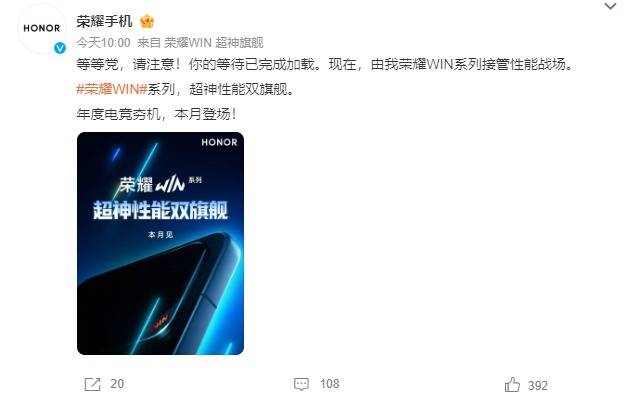Open the 荣耀手机 username link
636x400 pixels.
(104, 21)
